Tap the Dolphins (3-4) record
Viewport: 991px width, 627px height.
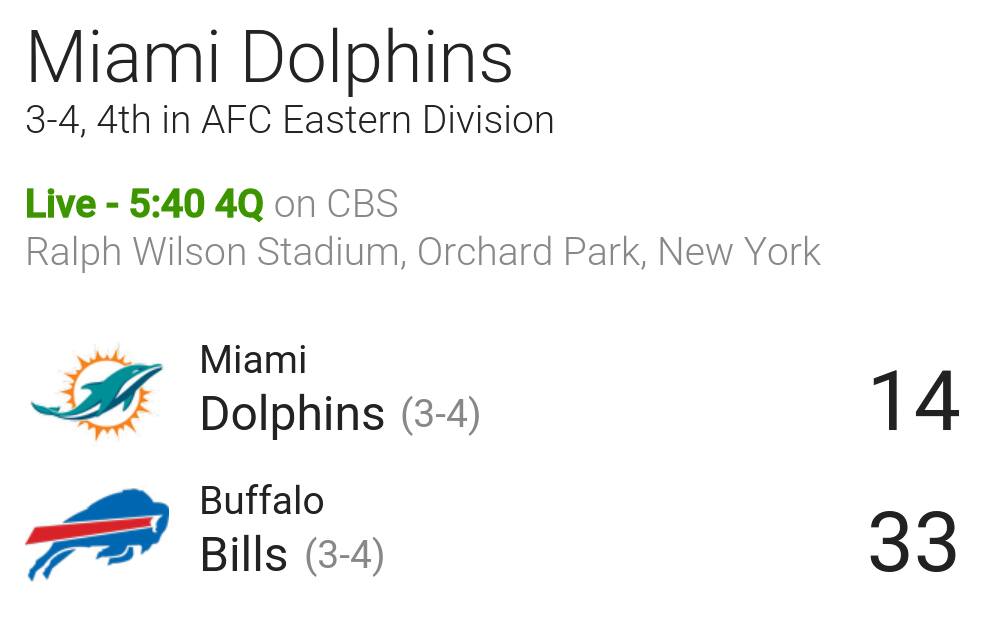441,415
